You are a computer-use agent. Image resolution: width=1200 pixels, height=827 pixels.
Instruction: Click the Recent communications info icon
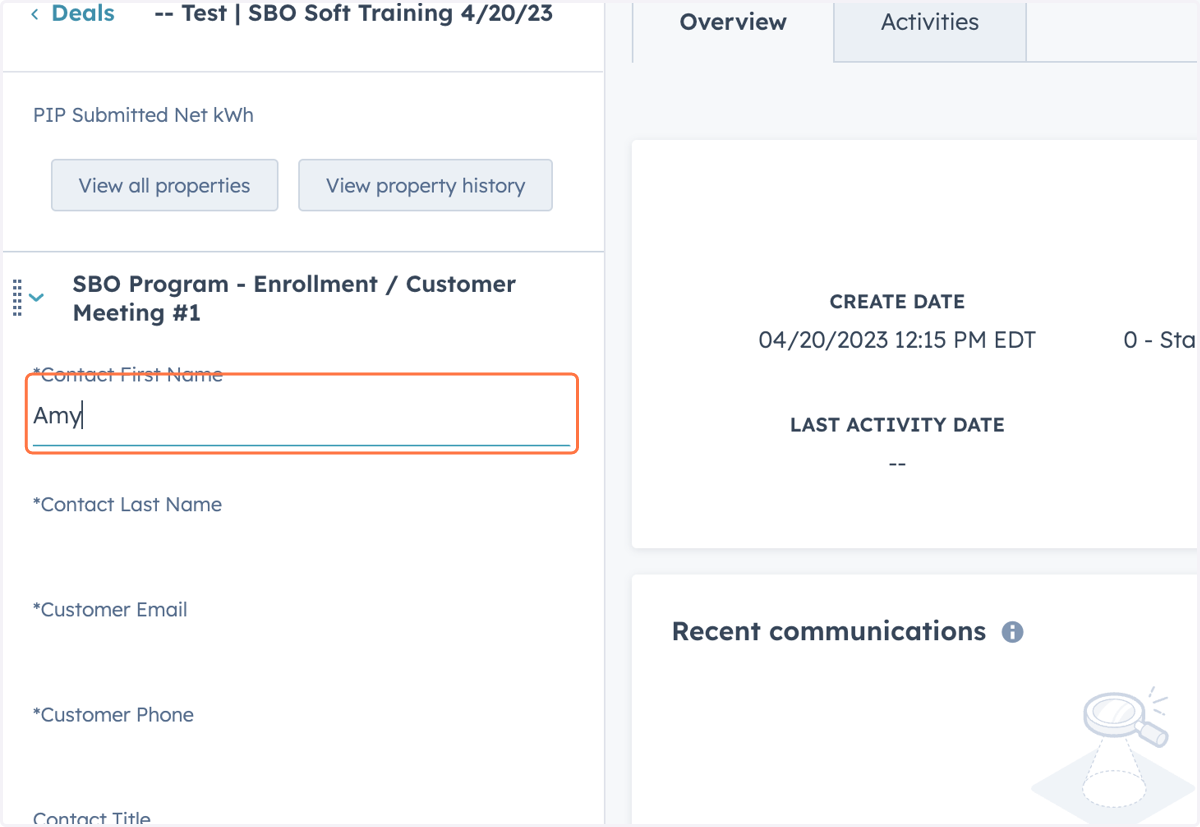pyautogui.click(x=1012, y=632)
